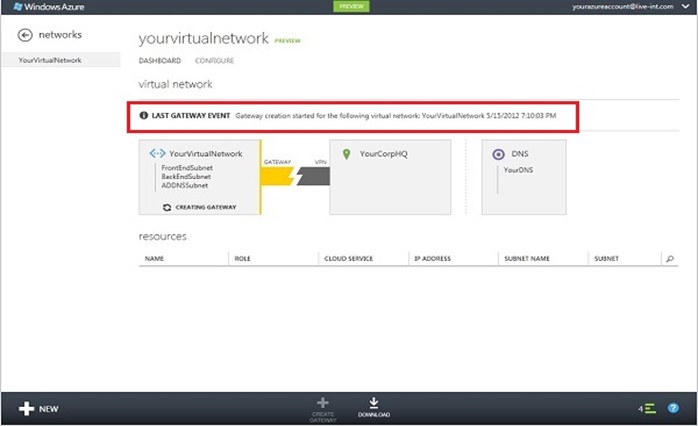The height and width of the screenshot is (426, 698).
Task: Sort resources by CLOUD SERVICE column
Action: [349, 258]
